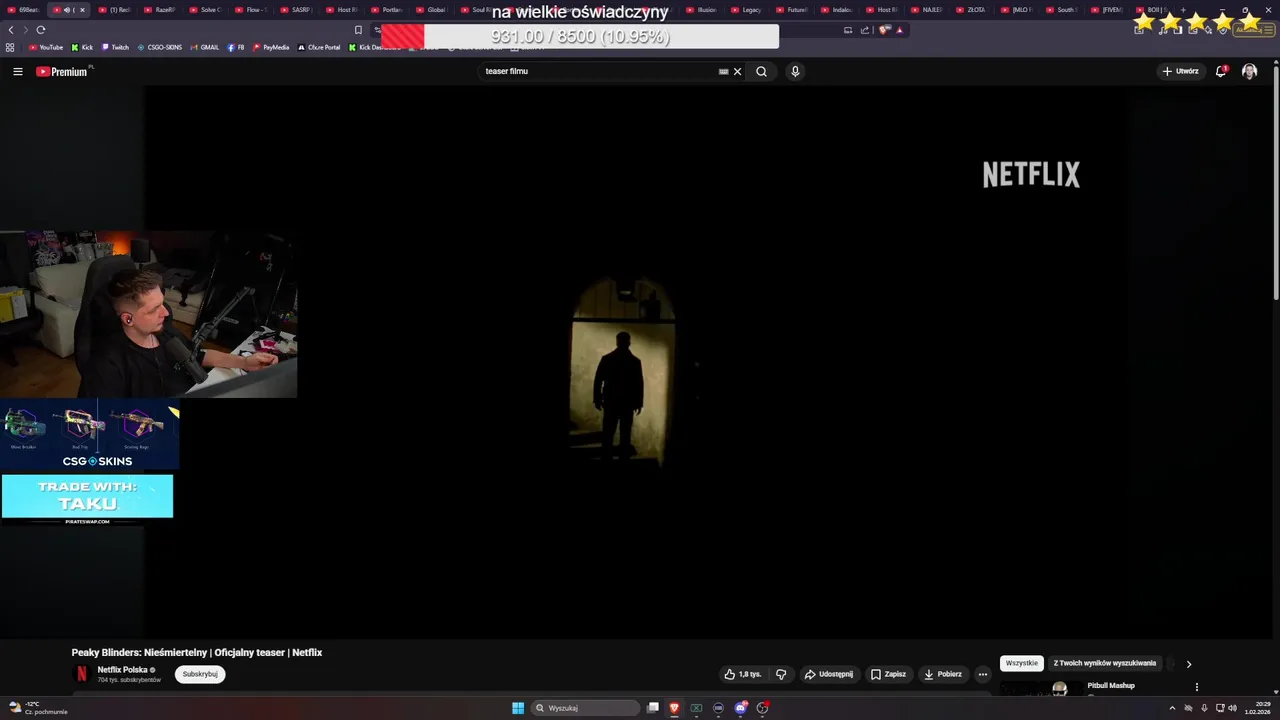The width and height of the screenshot is (1280, 720).
Task: Click the Windows taskbar Wyszukaj search box
Action: coord(585,708)
